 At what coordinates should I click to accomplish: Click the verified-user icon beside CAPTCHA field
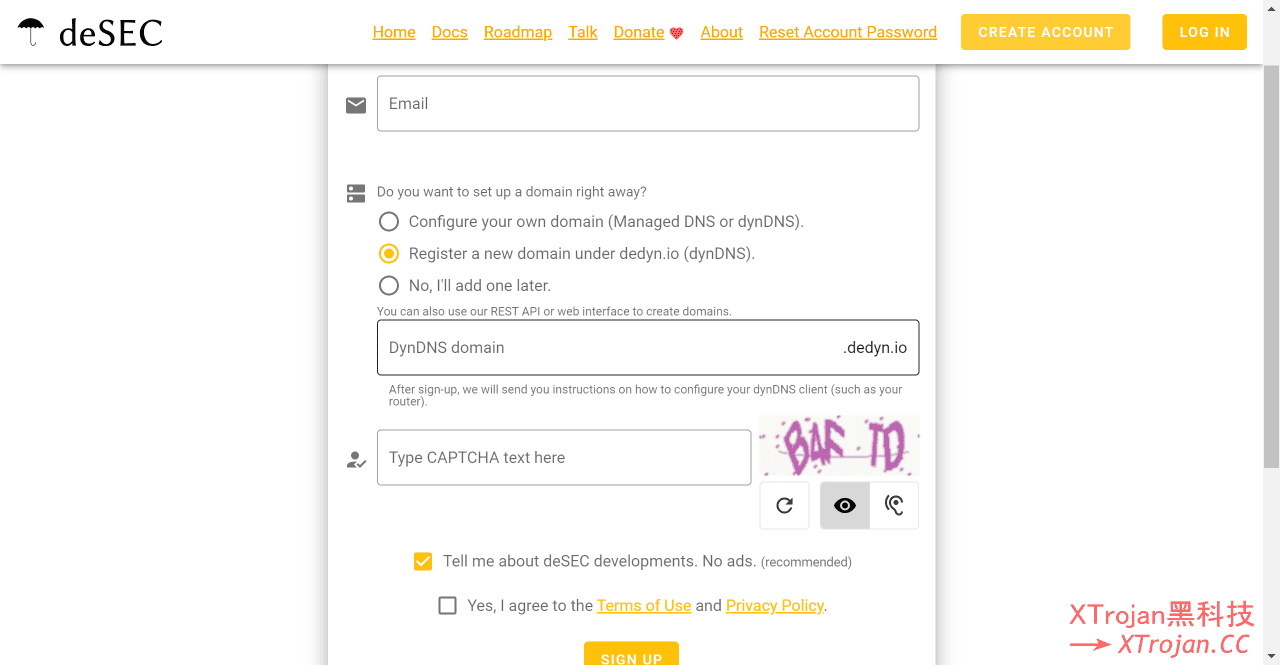pyautogui.click(x=356, y=460)
